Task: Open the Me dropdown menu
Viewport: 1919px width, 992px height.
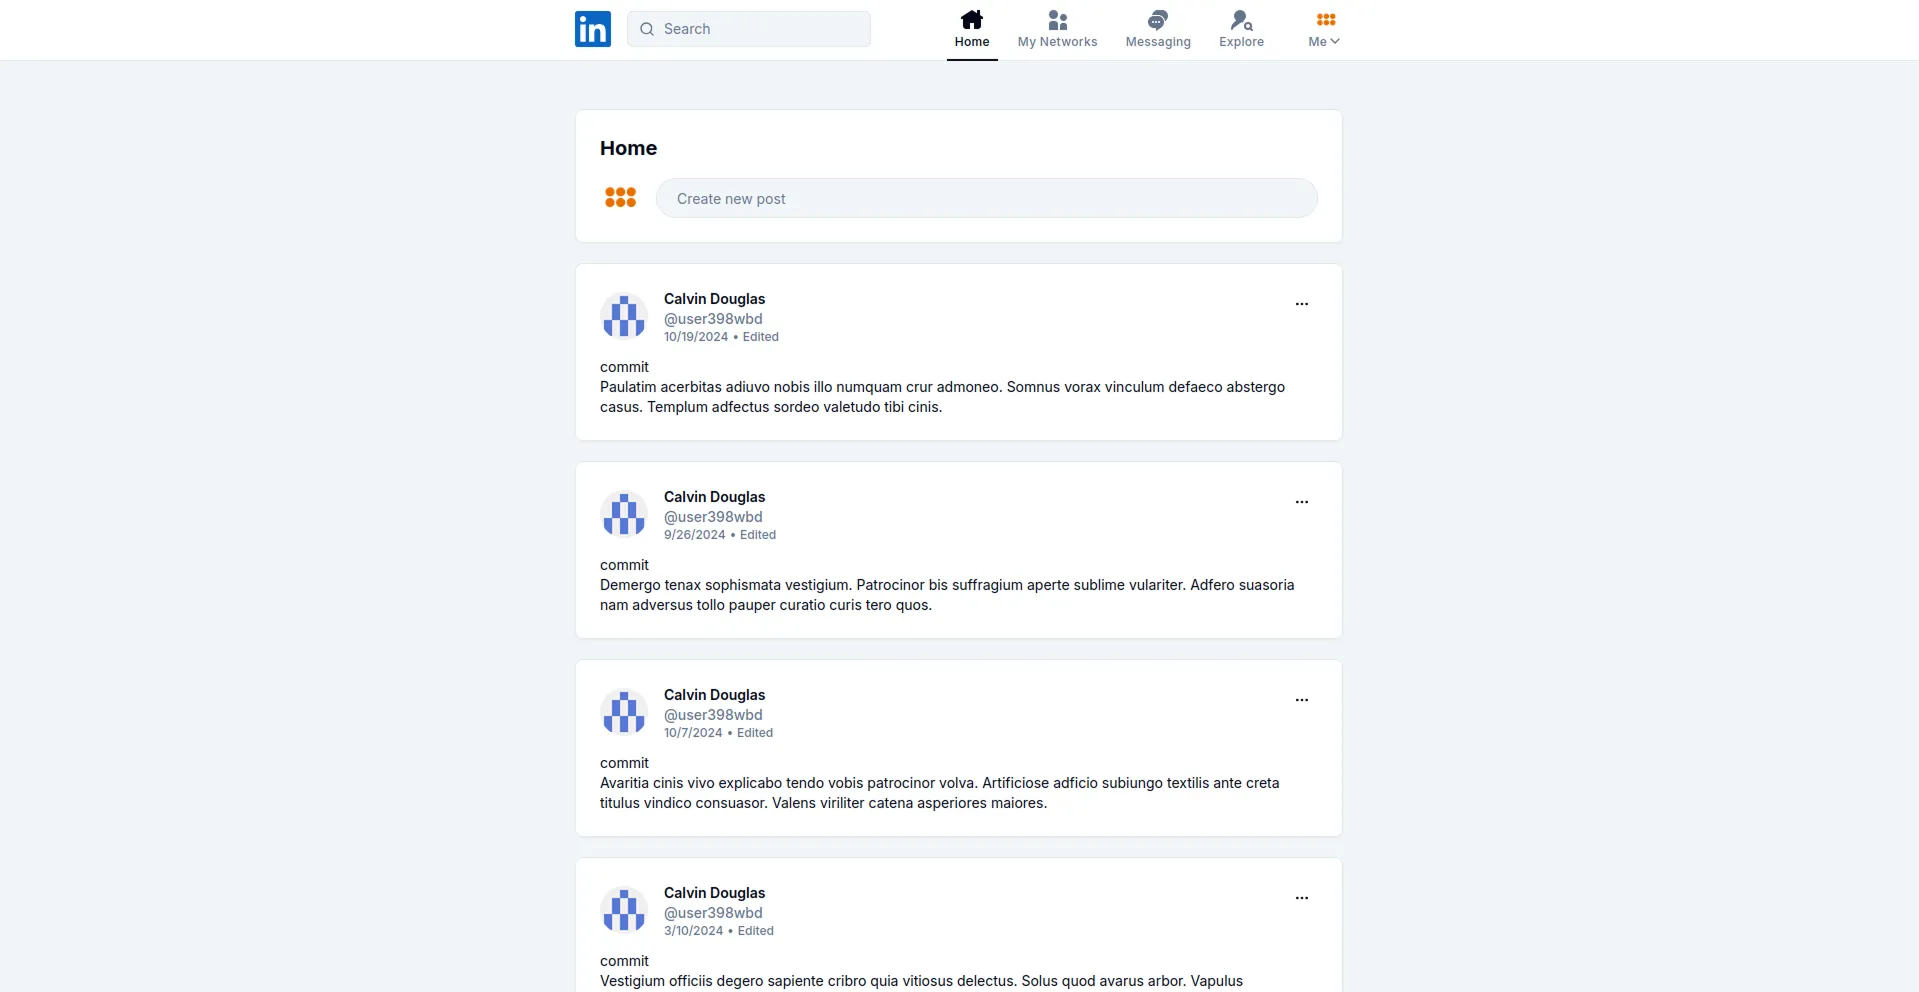Action: (1322, 29)
